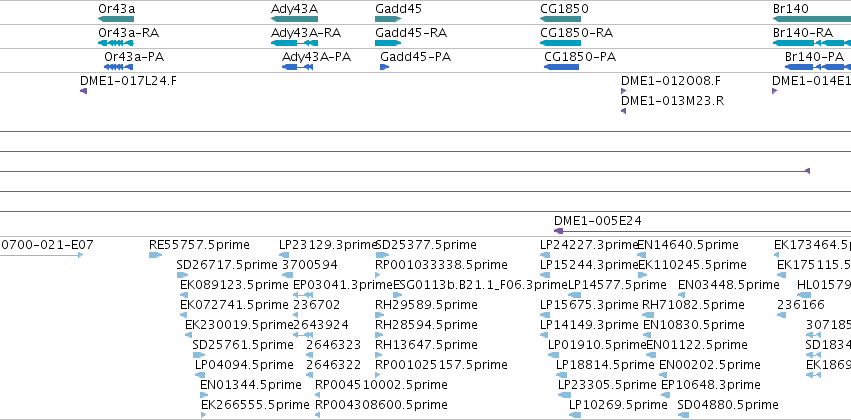The height and width of the screenshot is (420, 851).
Task: Select EN01344.5prime EST
Action: pyautogui.click(x=204, y=395)
